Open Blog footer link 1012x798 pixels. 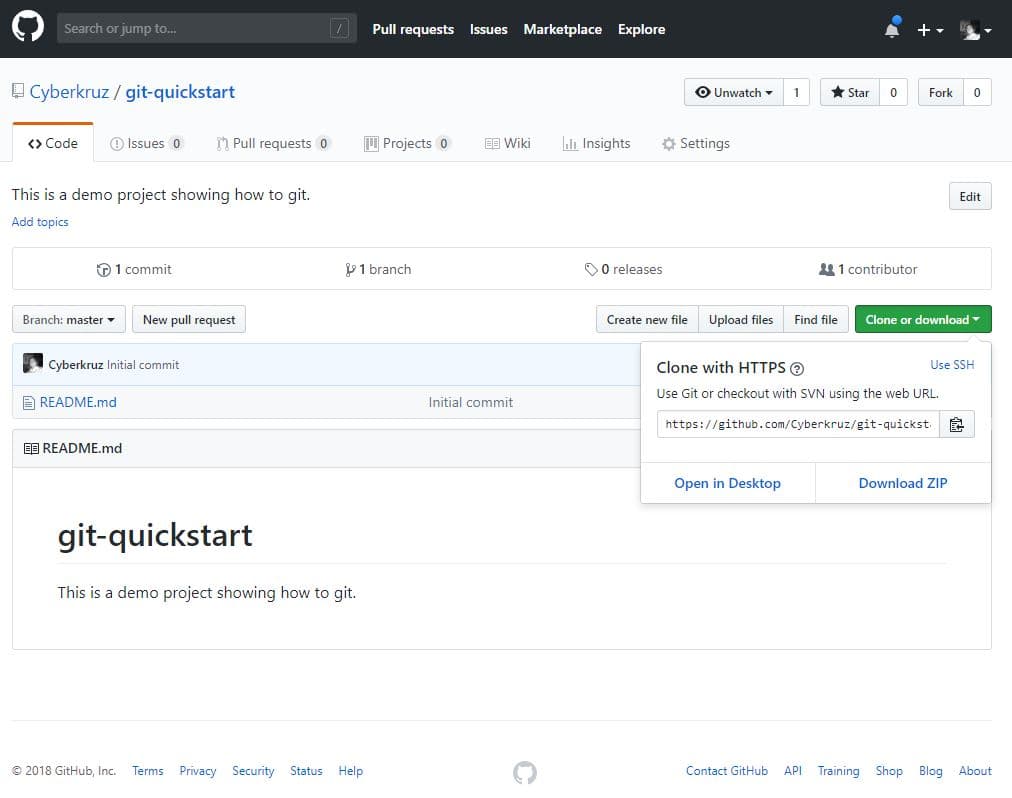click(x=930, y=770)
